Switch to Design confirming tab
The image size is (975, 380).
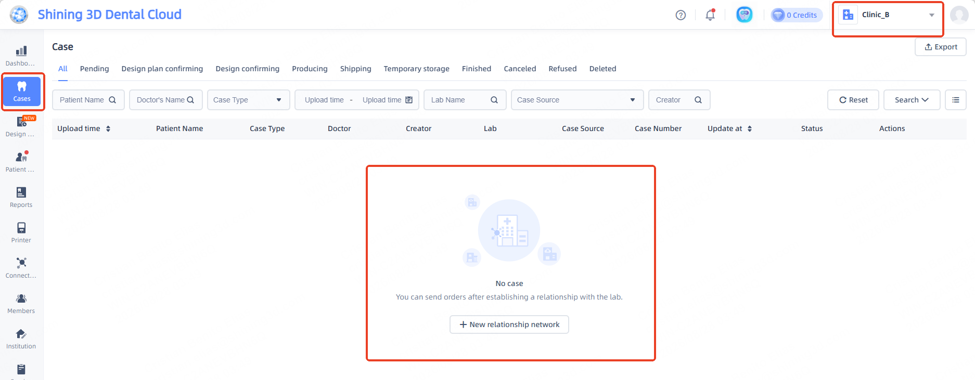[247, 69]
